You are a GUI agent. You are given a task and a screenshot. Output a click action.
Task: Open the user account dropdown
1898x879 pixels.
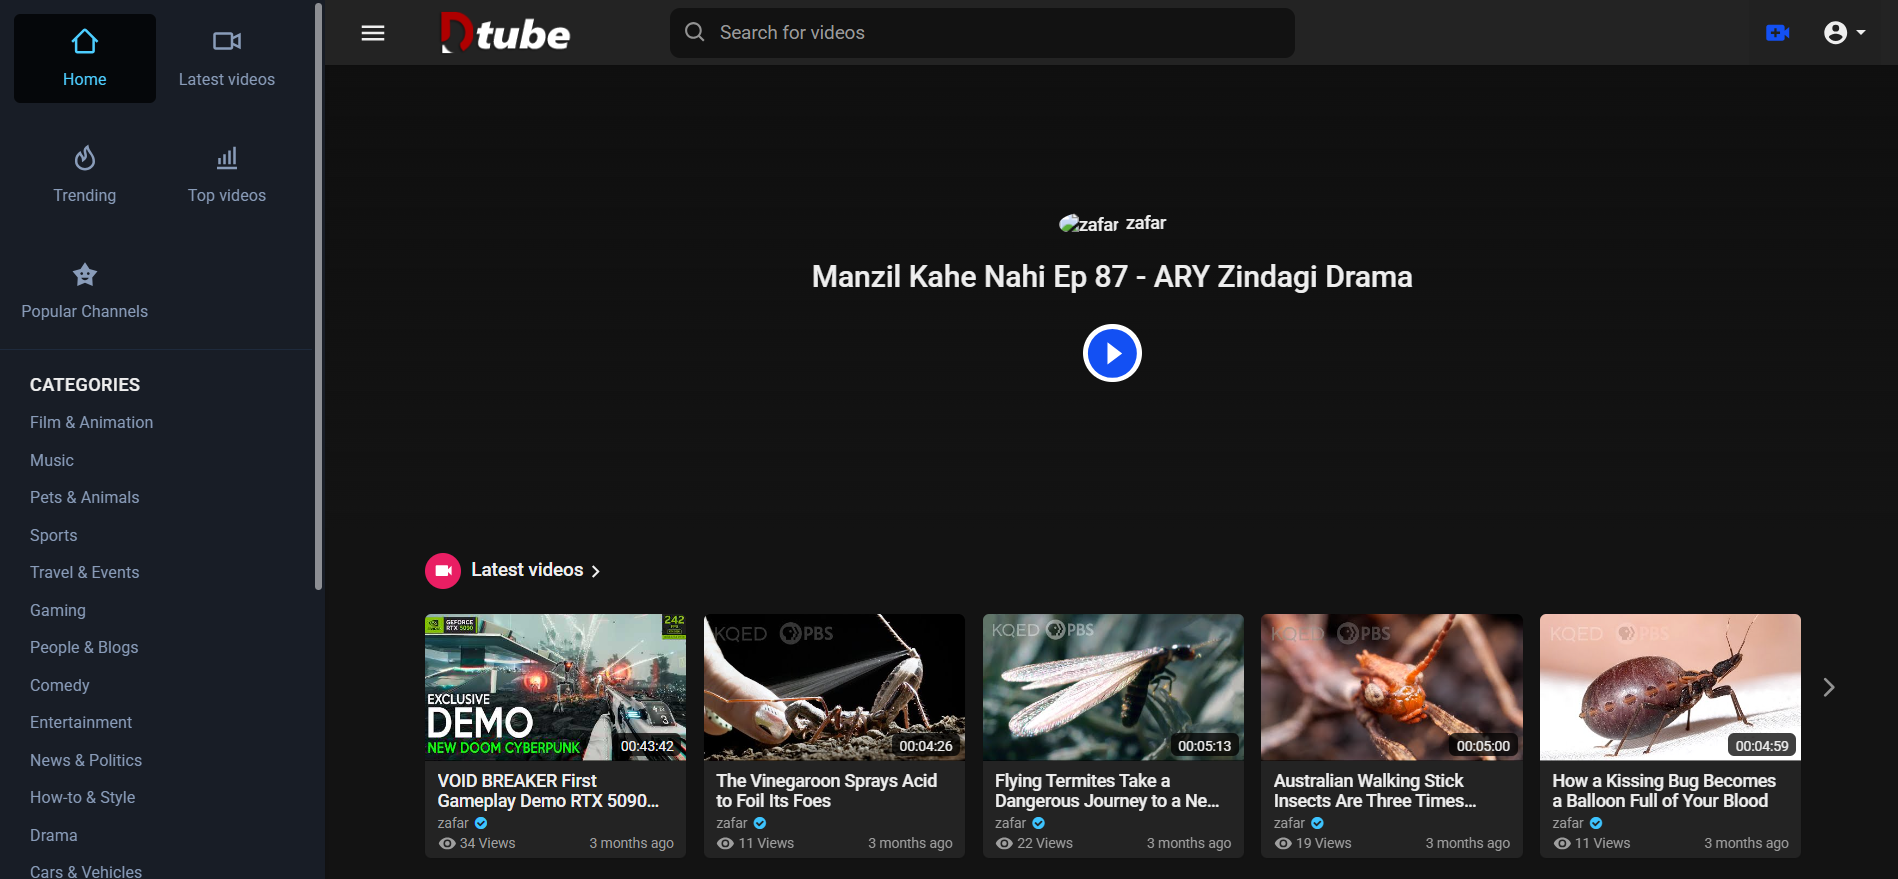[1845, 33]
